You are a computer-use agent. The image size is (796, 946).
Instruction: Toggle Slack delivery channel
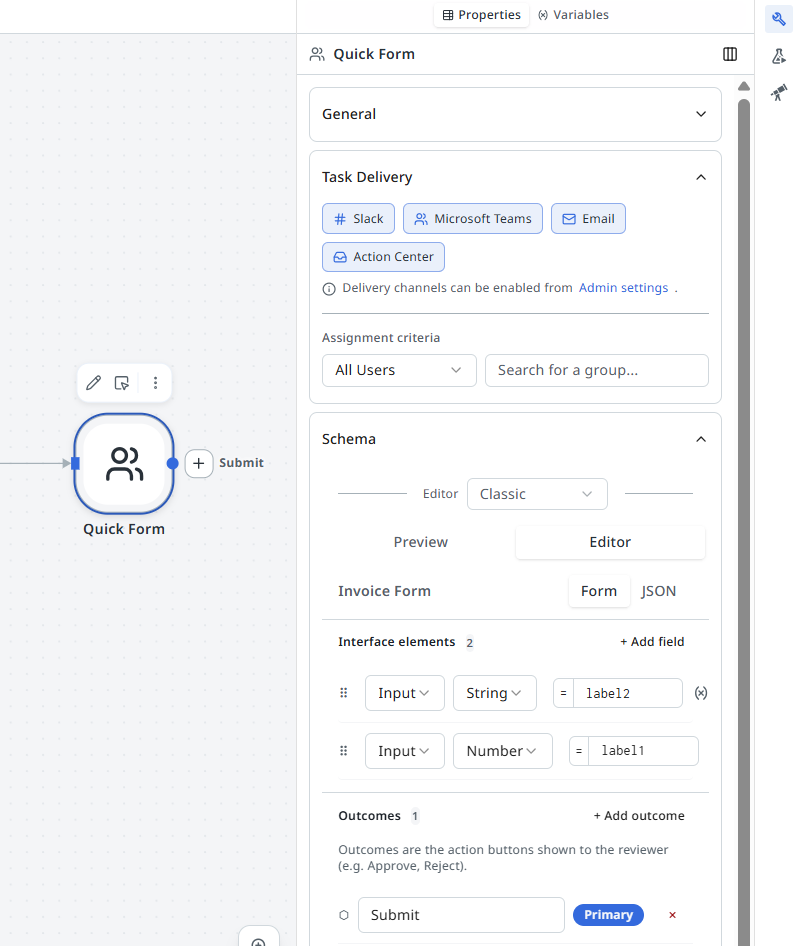[x=358, y=218]
